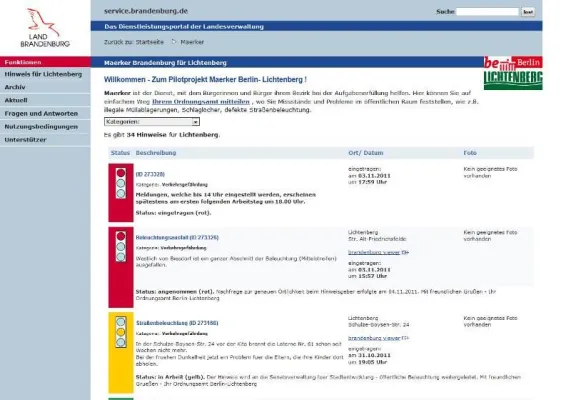The width and height of the screenshot is (571, 400).
Task: Click the traffic light icon for Beleuchtungsausfall entry
Action: point(121,247)
